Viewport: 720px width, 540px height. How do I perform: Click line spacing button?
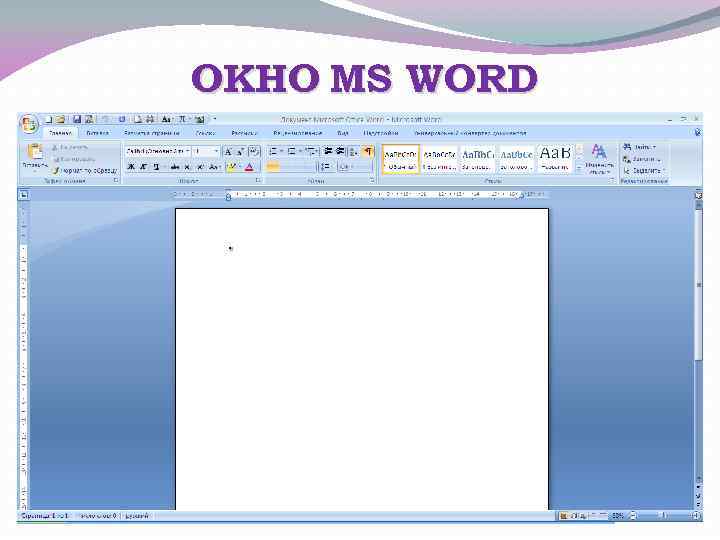pyautogui.click(x=325, y=167)
